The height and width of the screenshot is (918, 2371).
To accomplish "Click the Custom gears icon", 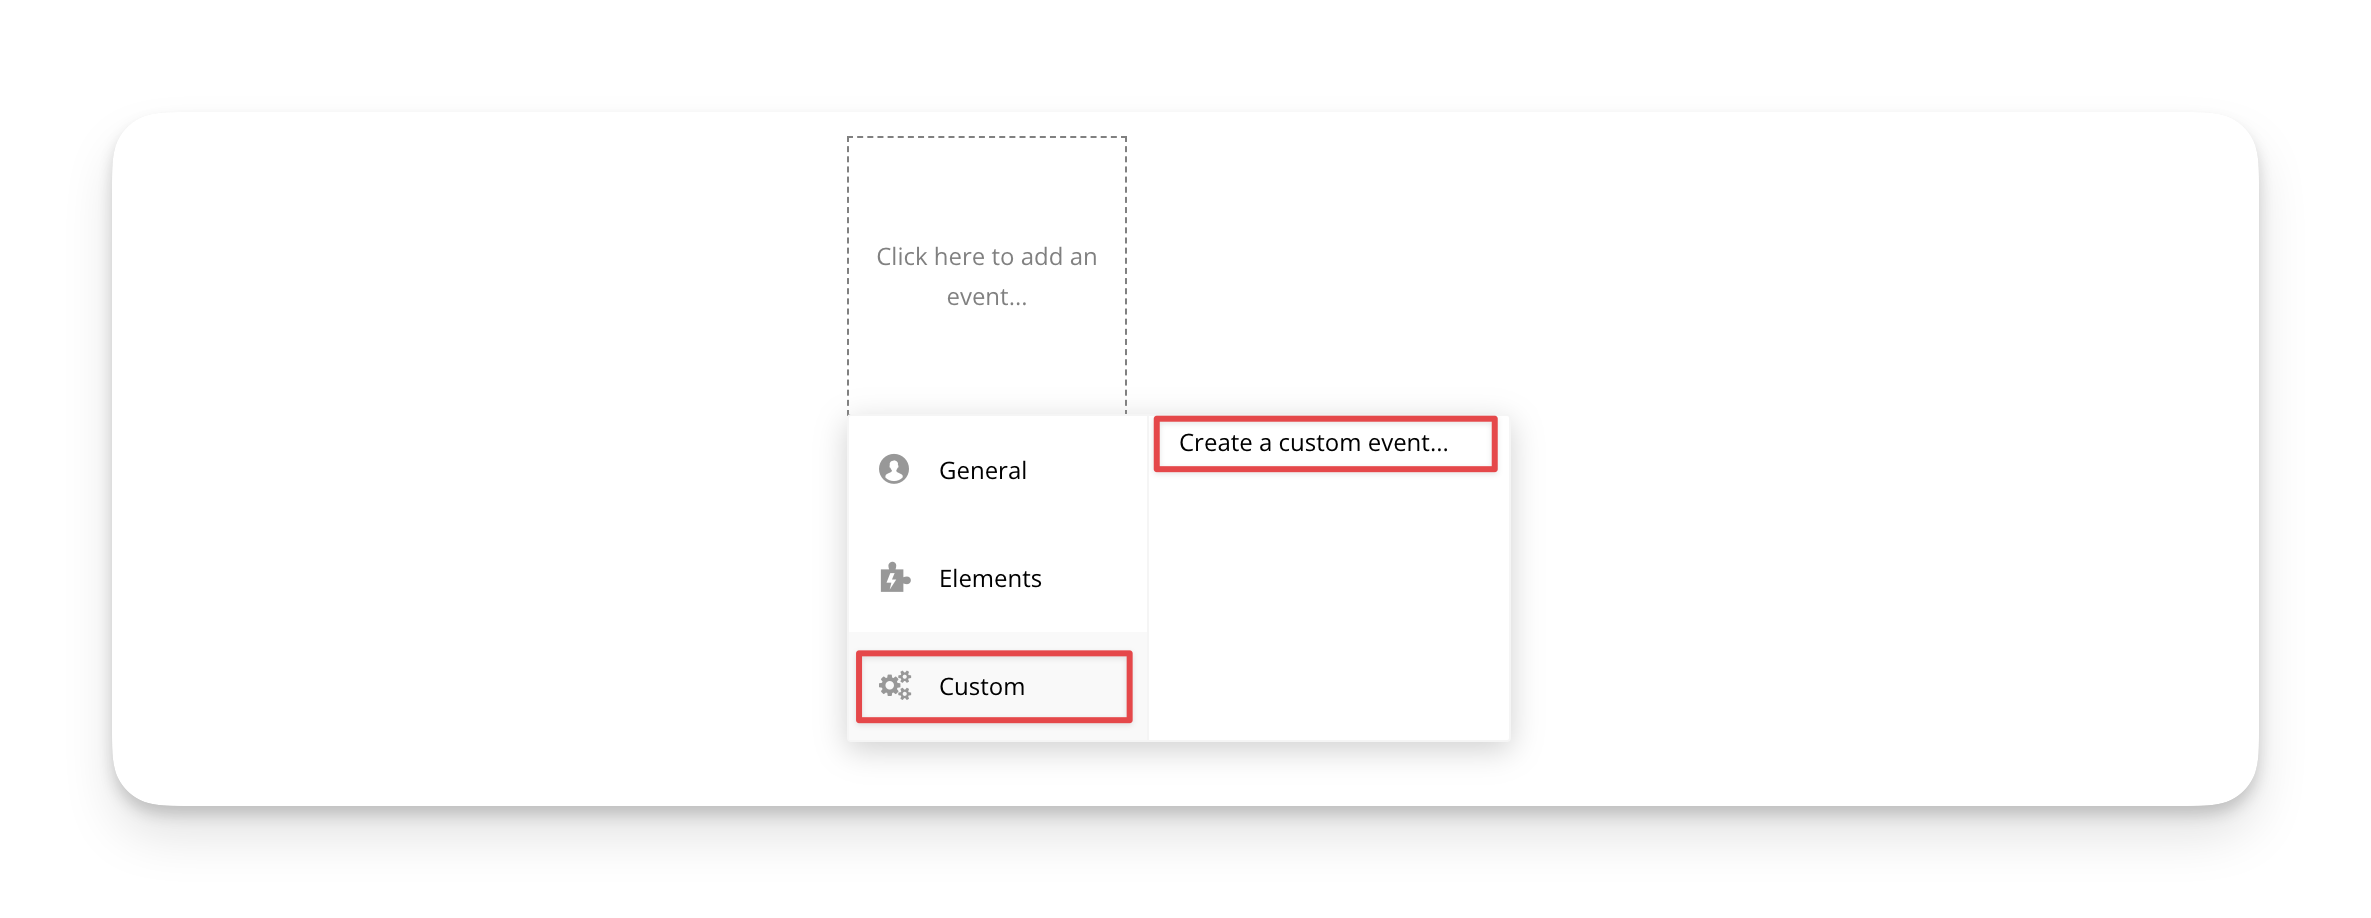I will (894, 686).
